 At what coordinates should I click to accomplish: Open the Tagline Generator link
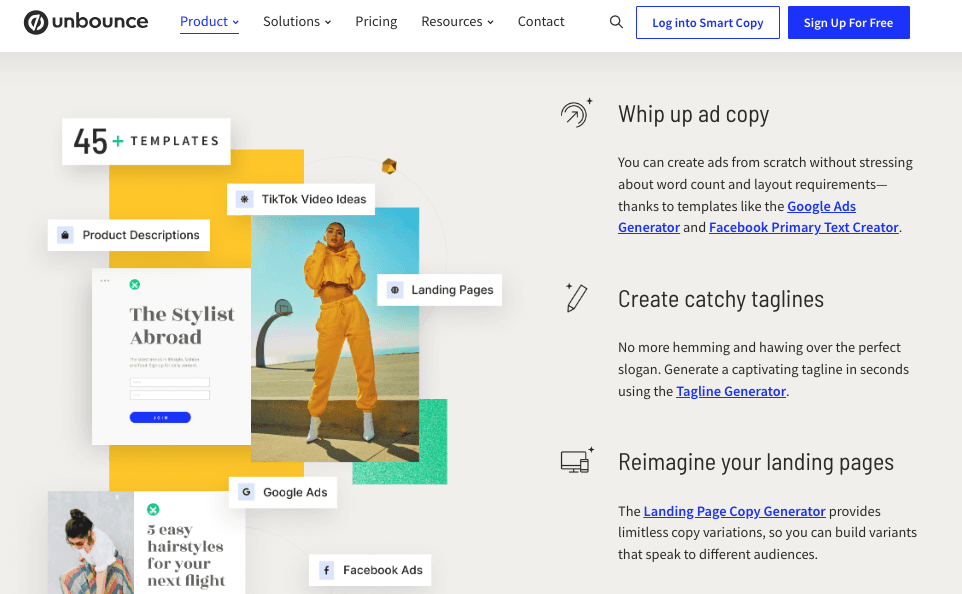coord(731,391)
